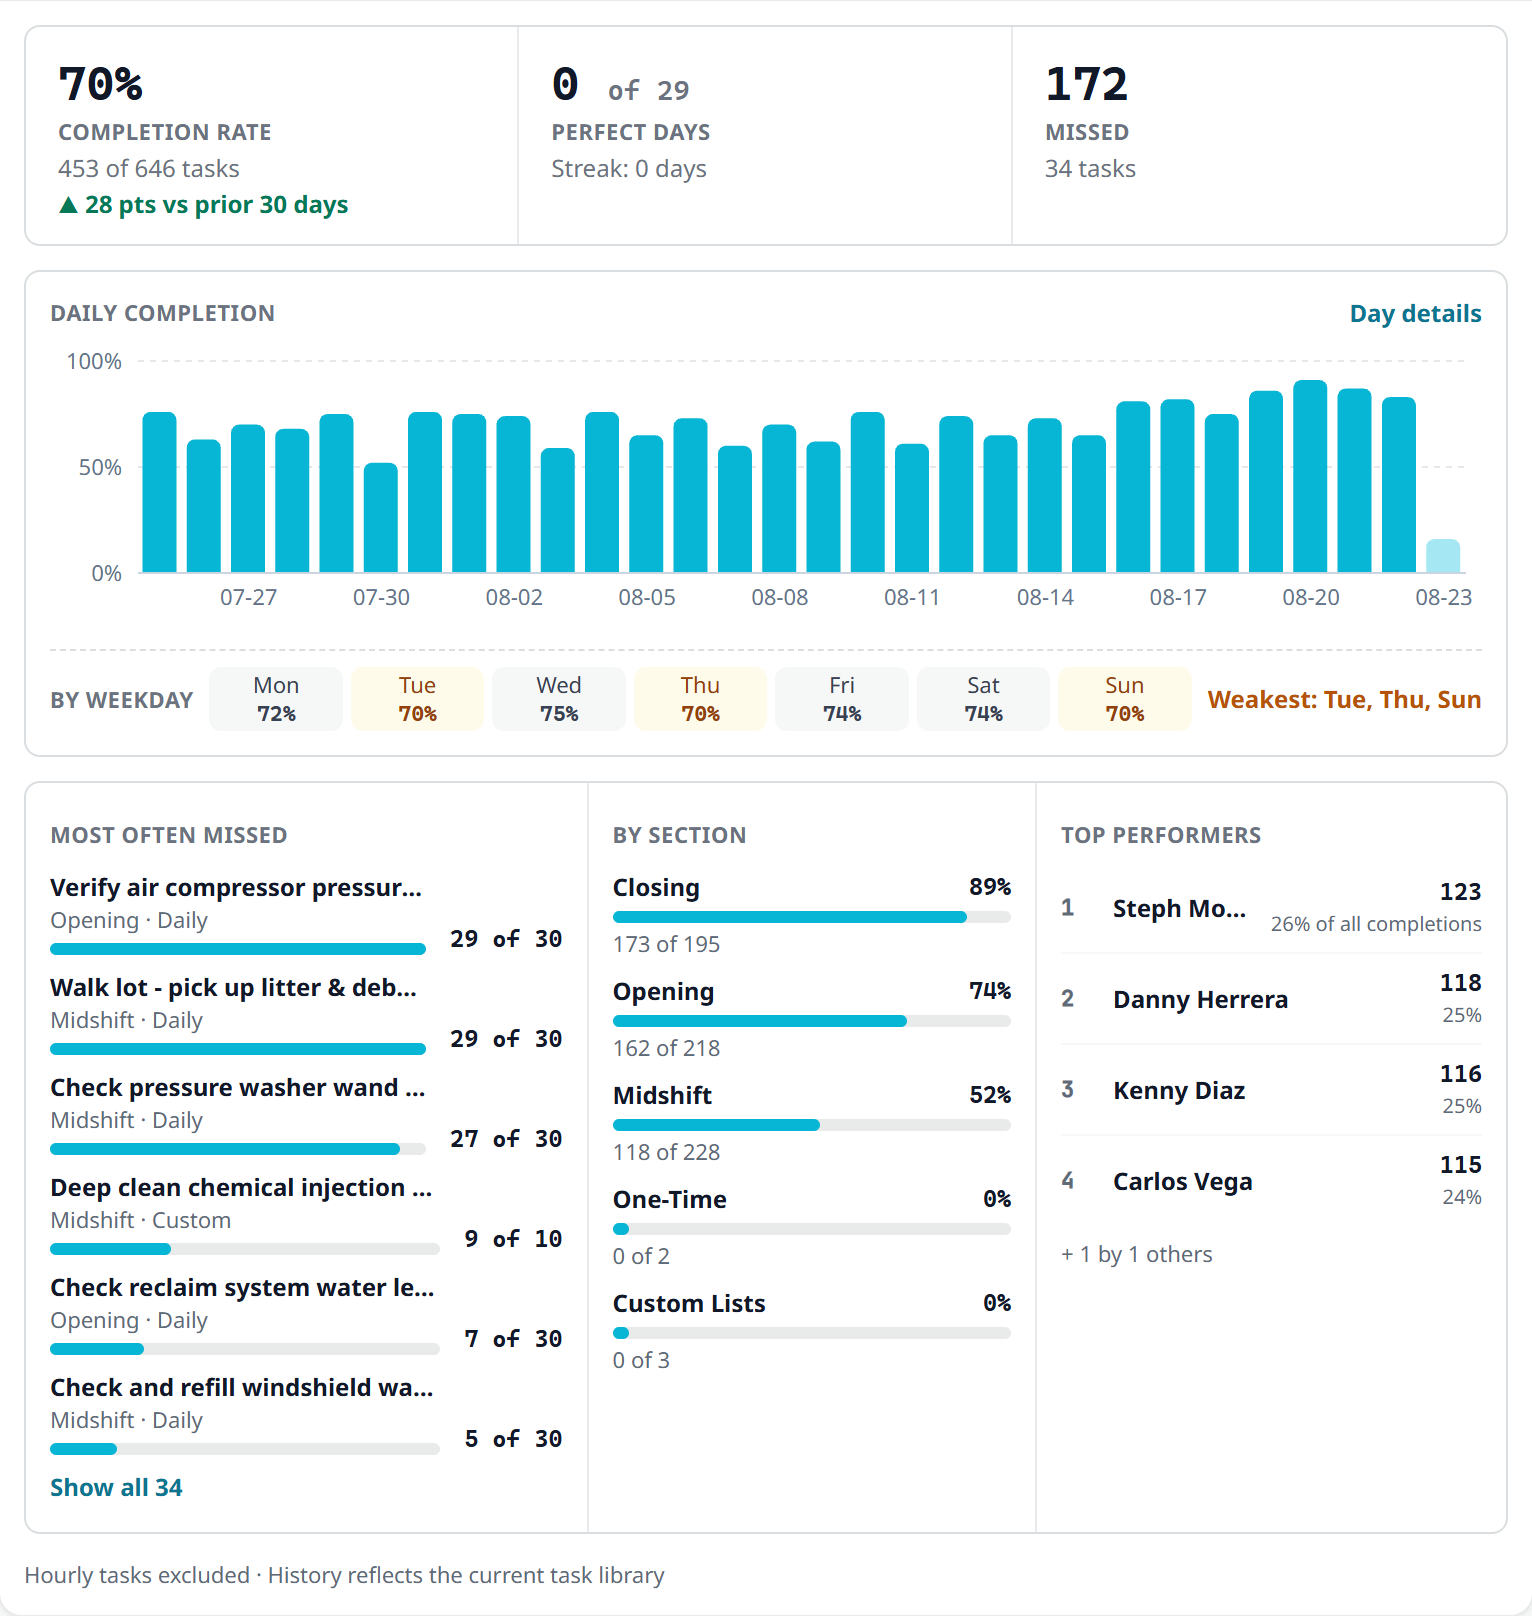The width and height of the screenshot is (1532, 1616).
Task: Click '453 of 646 tasks' text
Action: [x=149, y=169]
